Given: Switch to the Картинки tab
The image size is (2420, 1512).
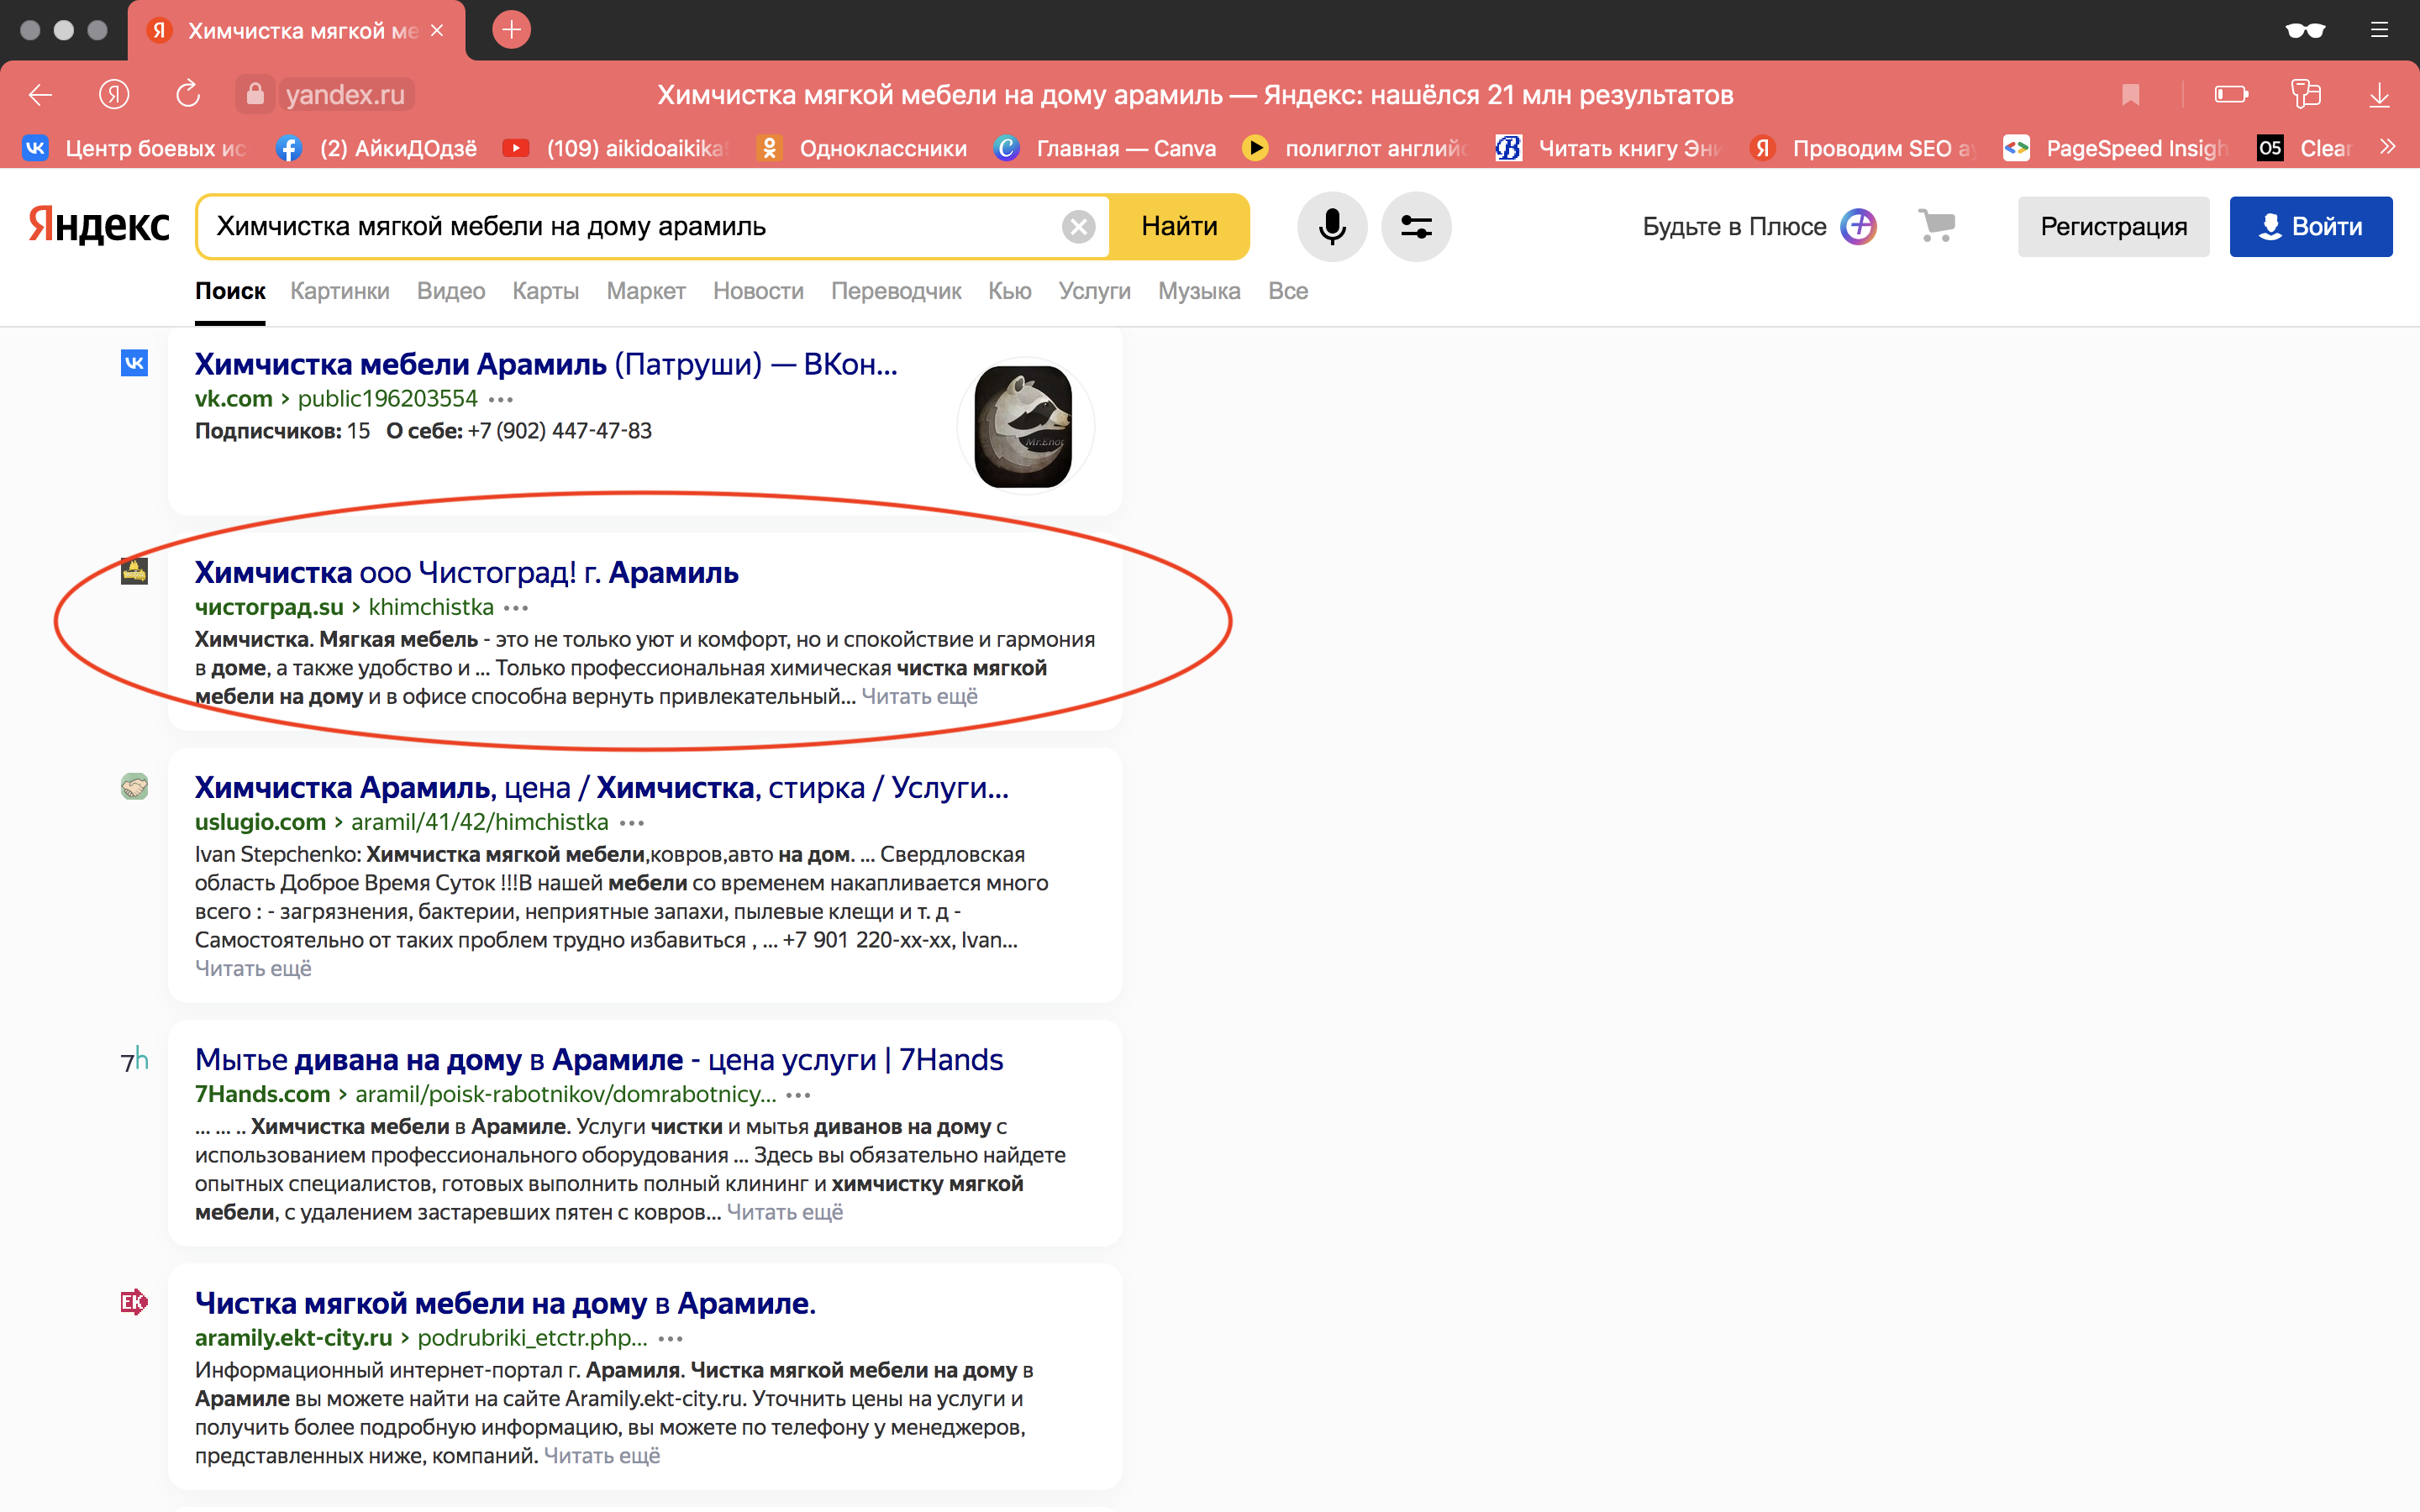Looking at the screenshot, I should (x=339, y=291).
